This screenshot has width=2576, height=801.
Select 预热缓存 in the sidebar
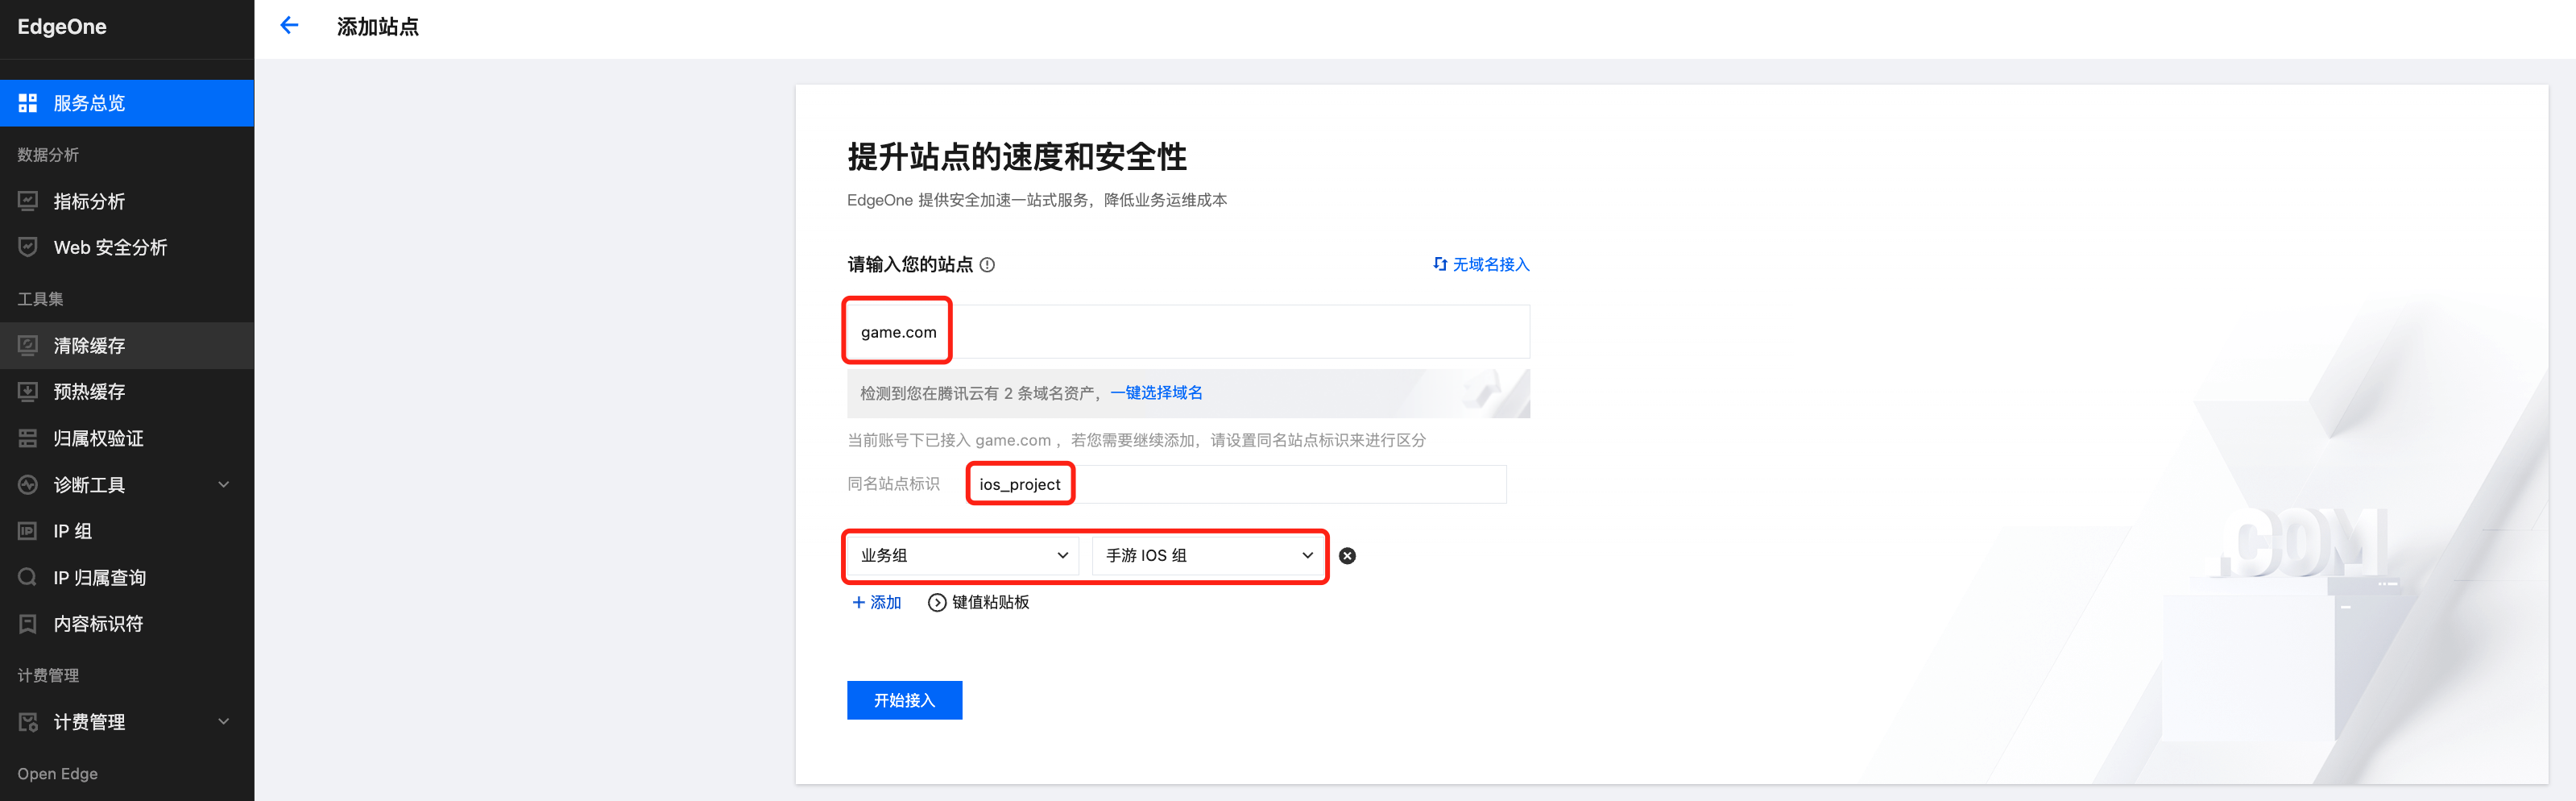(x=127, y=391)
